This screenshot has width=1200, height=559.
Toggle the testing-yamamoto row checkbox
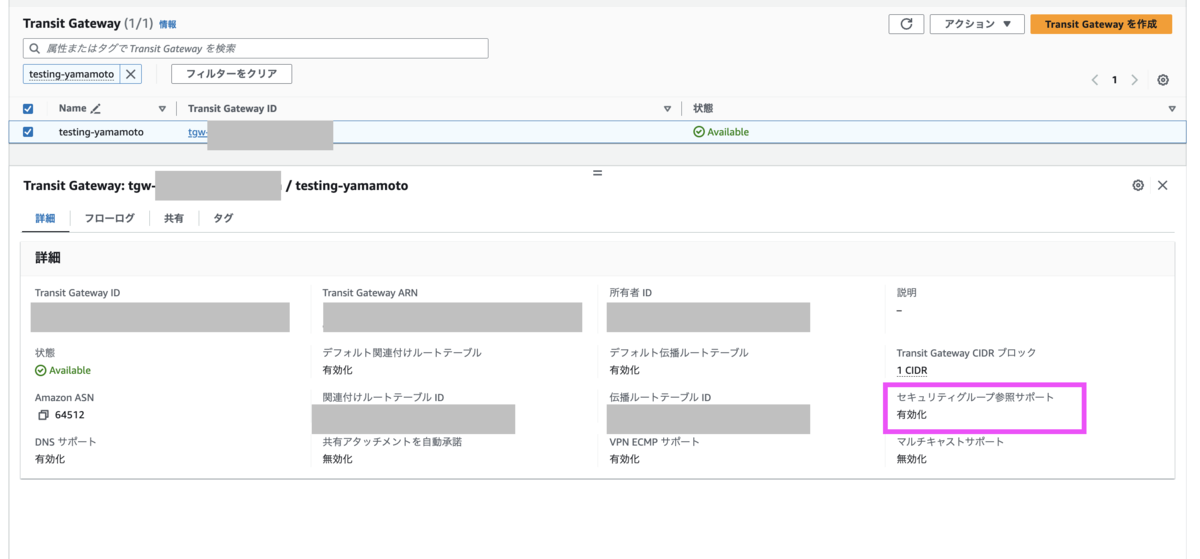pyautogui.click(x=28, y=132)
